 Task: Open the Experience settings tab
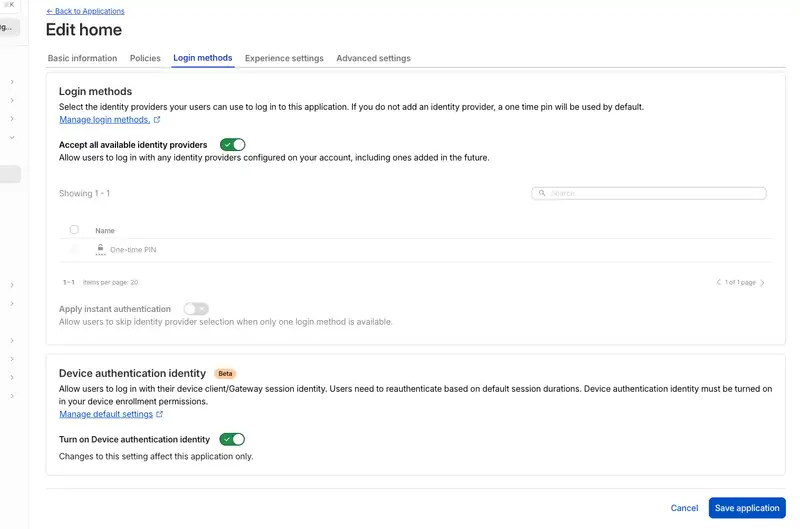tap(284, 58)
